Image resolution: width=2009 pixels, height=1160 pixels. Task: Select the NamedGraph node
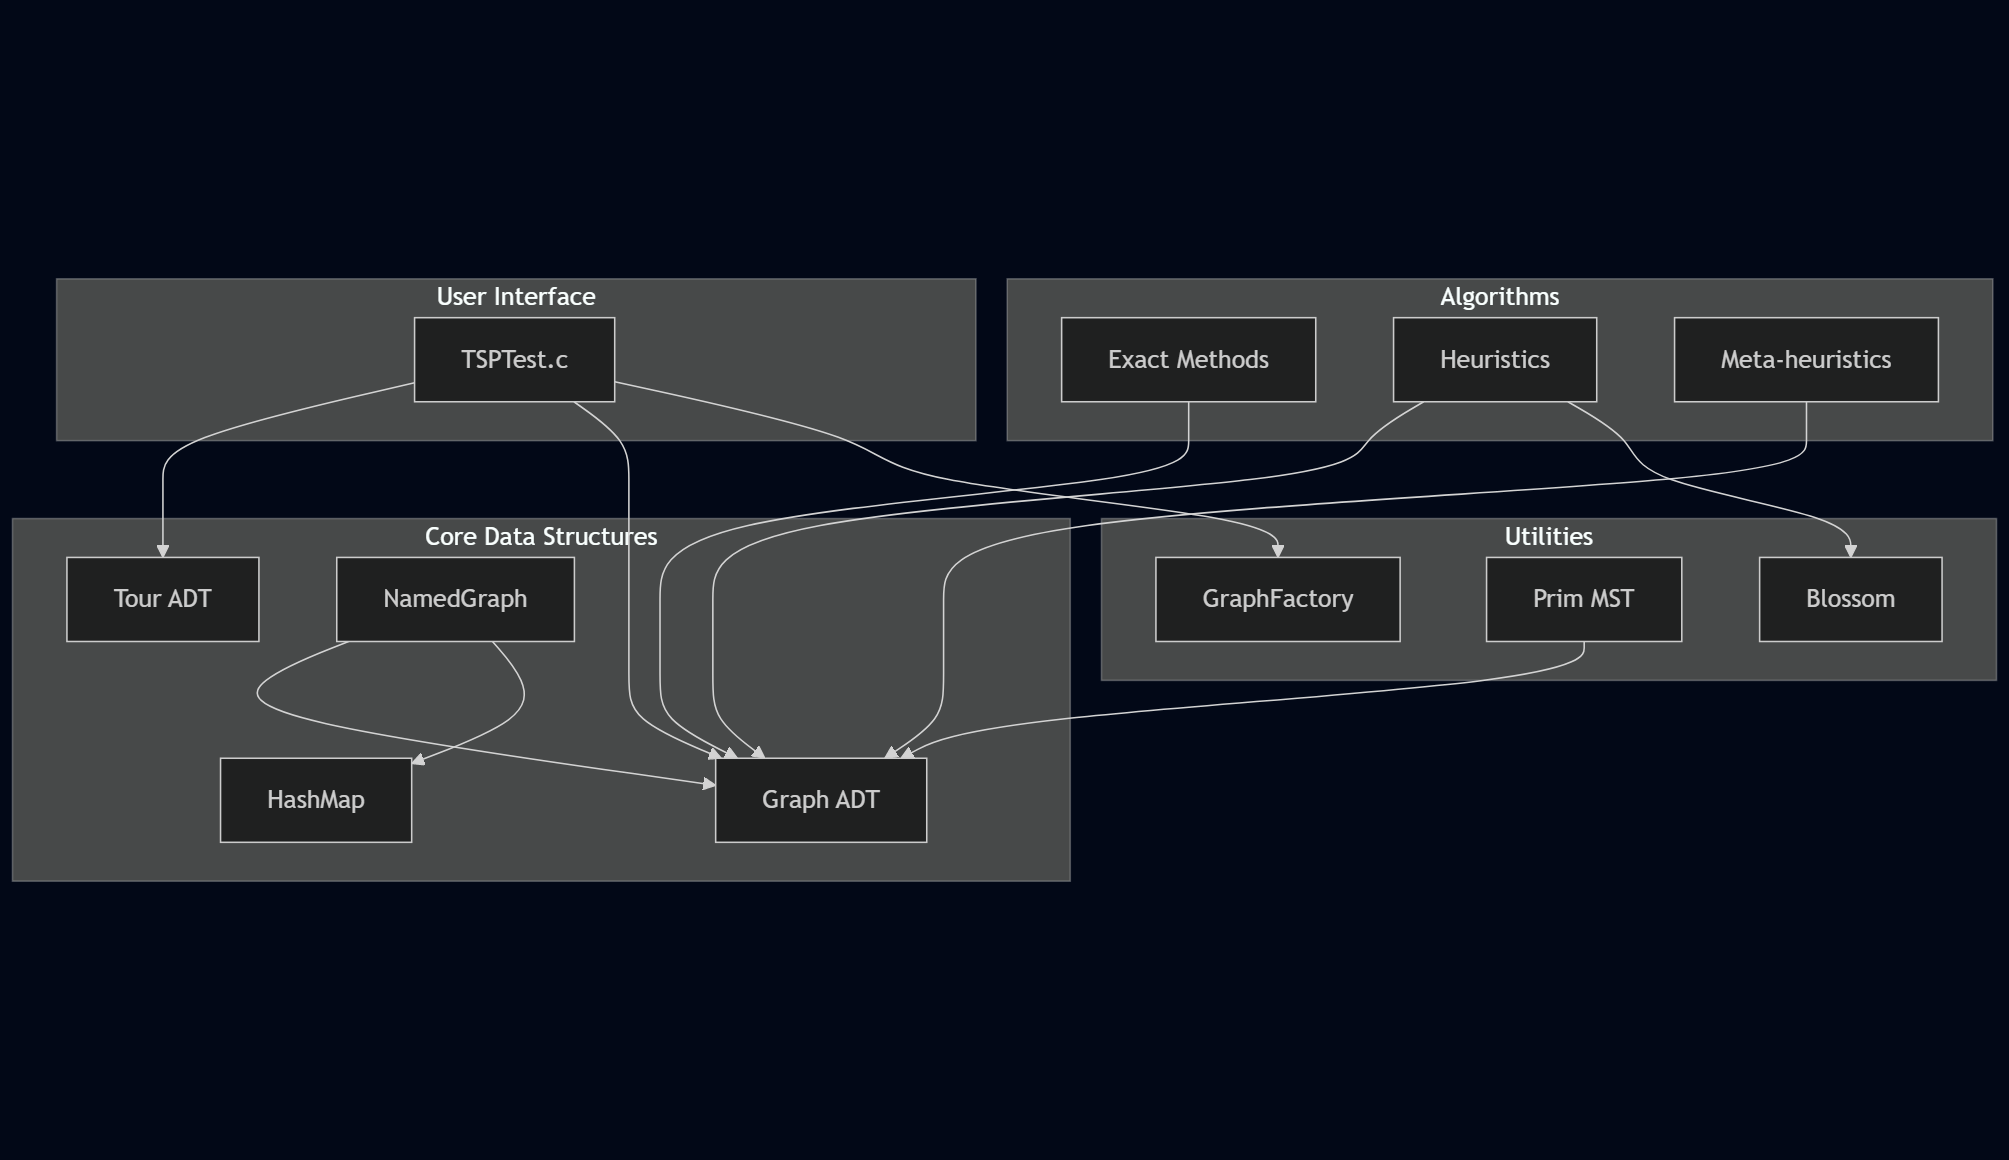coord(455,599)
